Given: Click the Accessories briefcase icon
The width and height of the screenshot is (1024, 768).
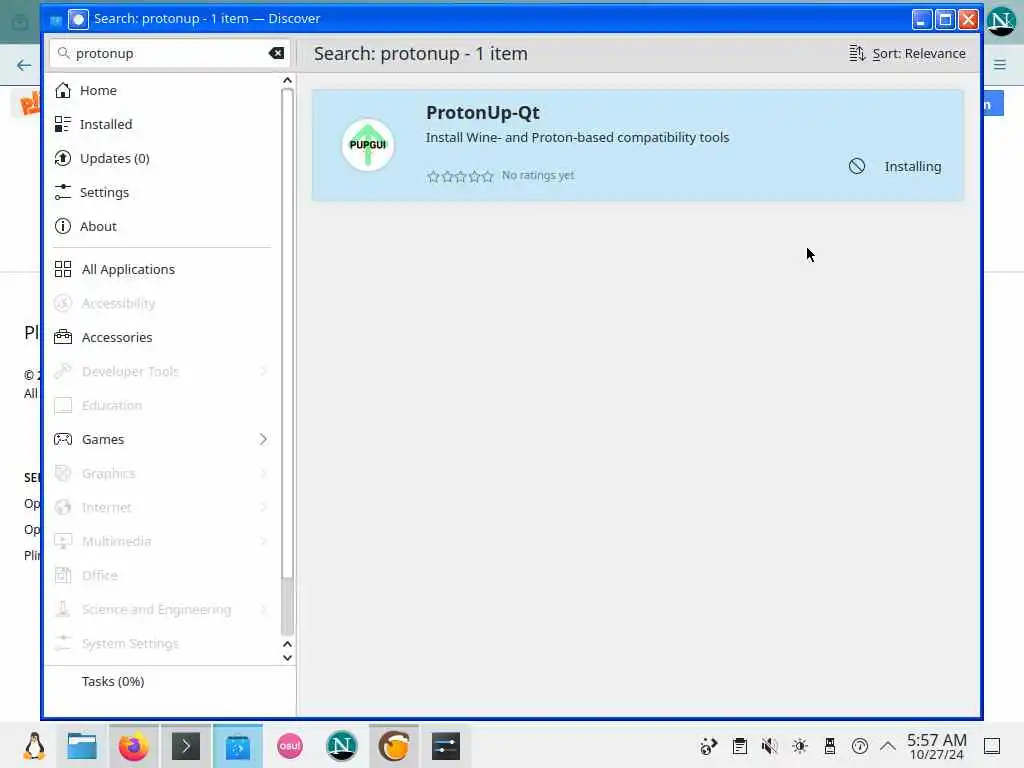Looking at the screenshot, I should click(63, 337).
